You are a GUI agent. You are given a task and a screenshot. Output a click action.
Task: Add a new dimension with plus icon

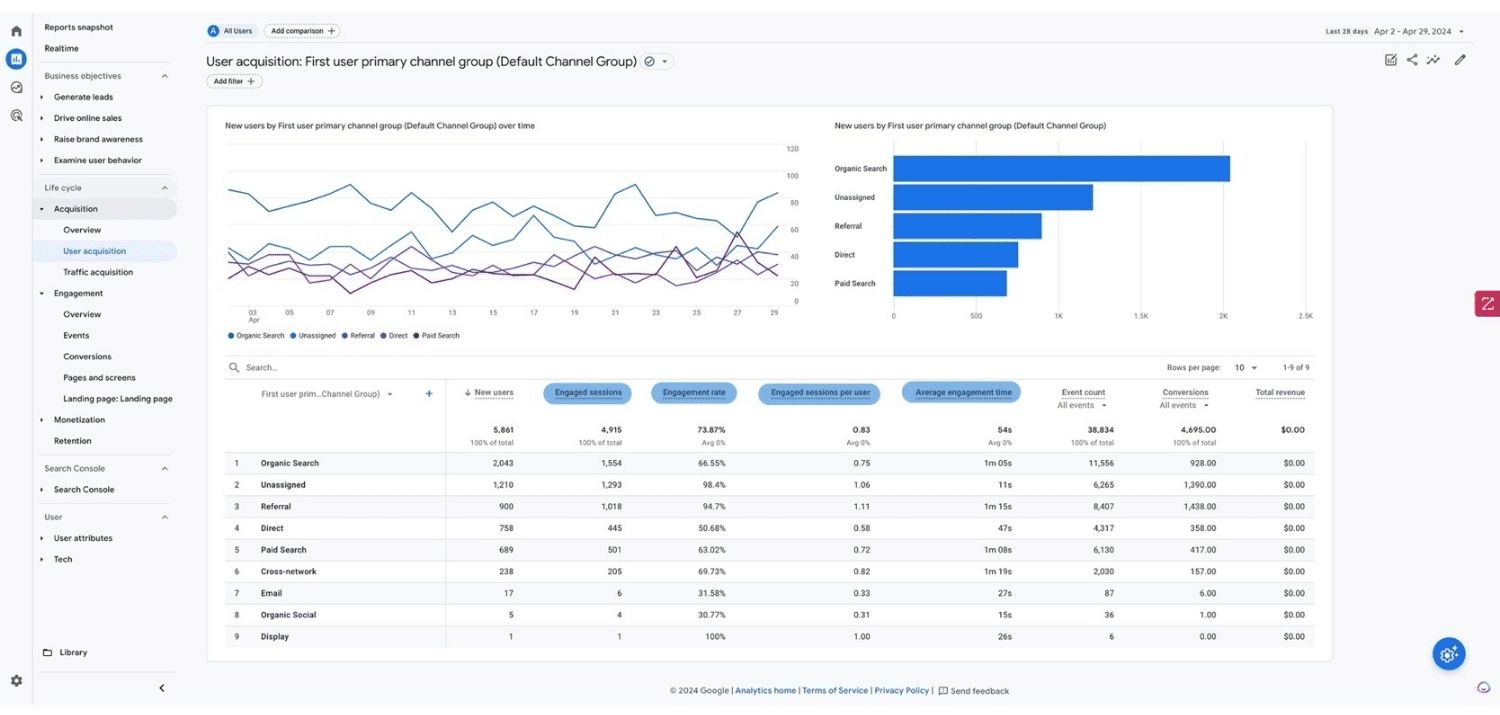[x=429, y=394]
